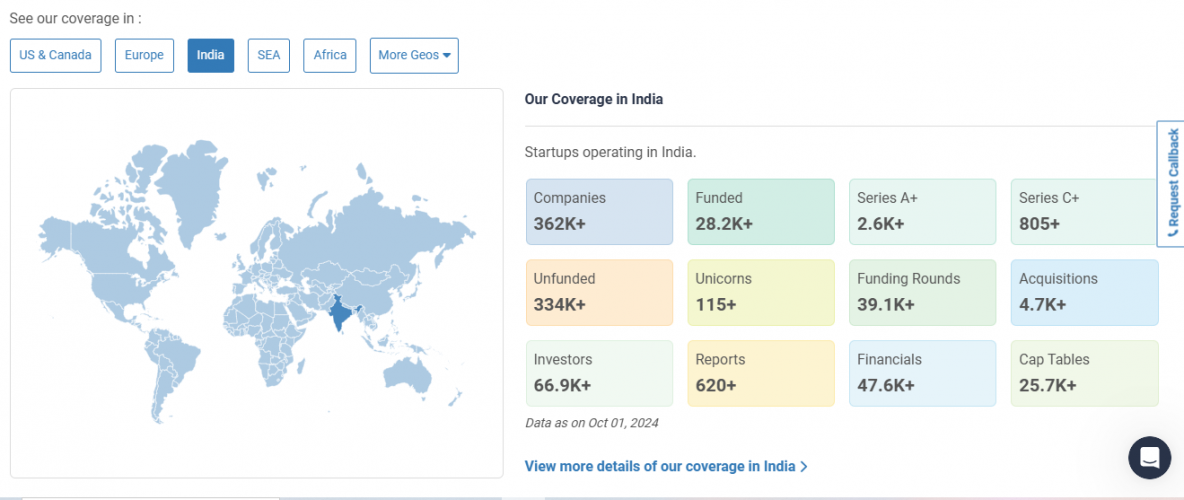Select the US & Canada coverage tab
The width and height of the screenshot is (1184, 500).
[56, 55]
